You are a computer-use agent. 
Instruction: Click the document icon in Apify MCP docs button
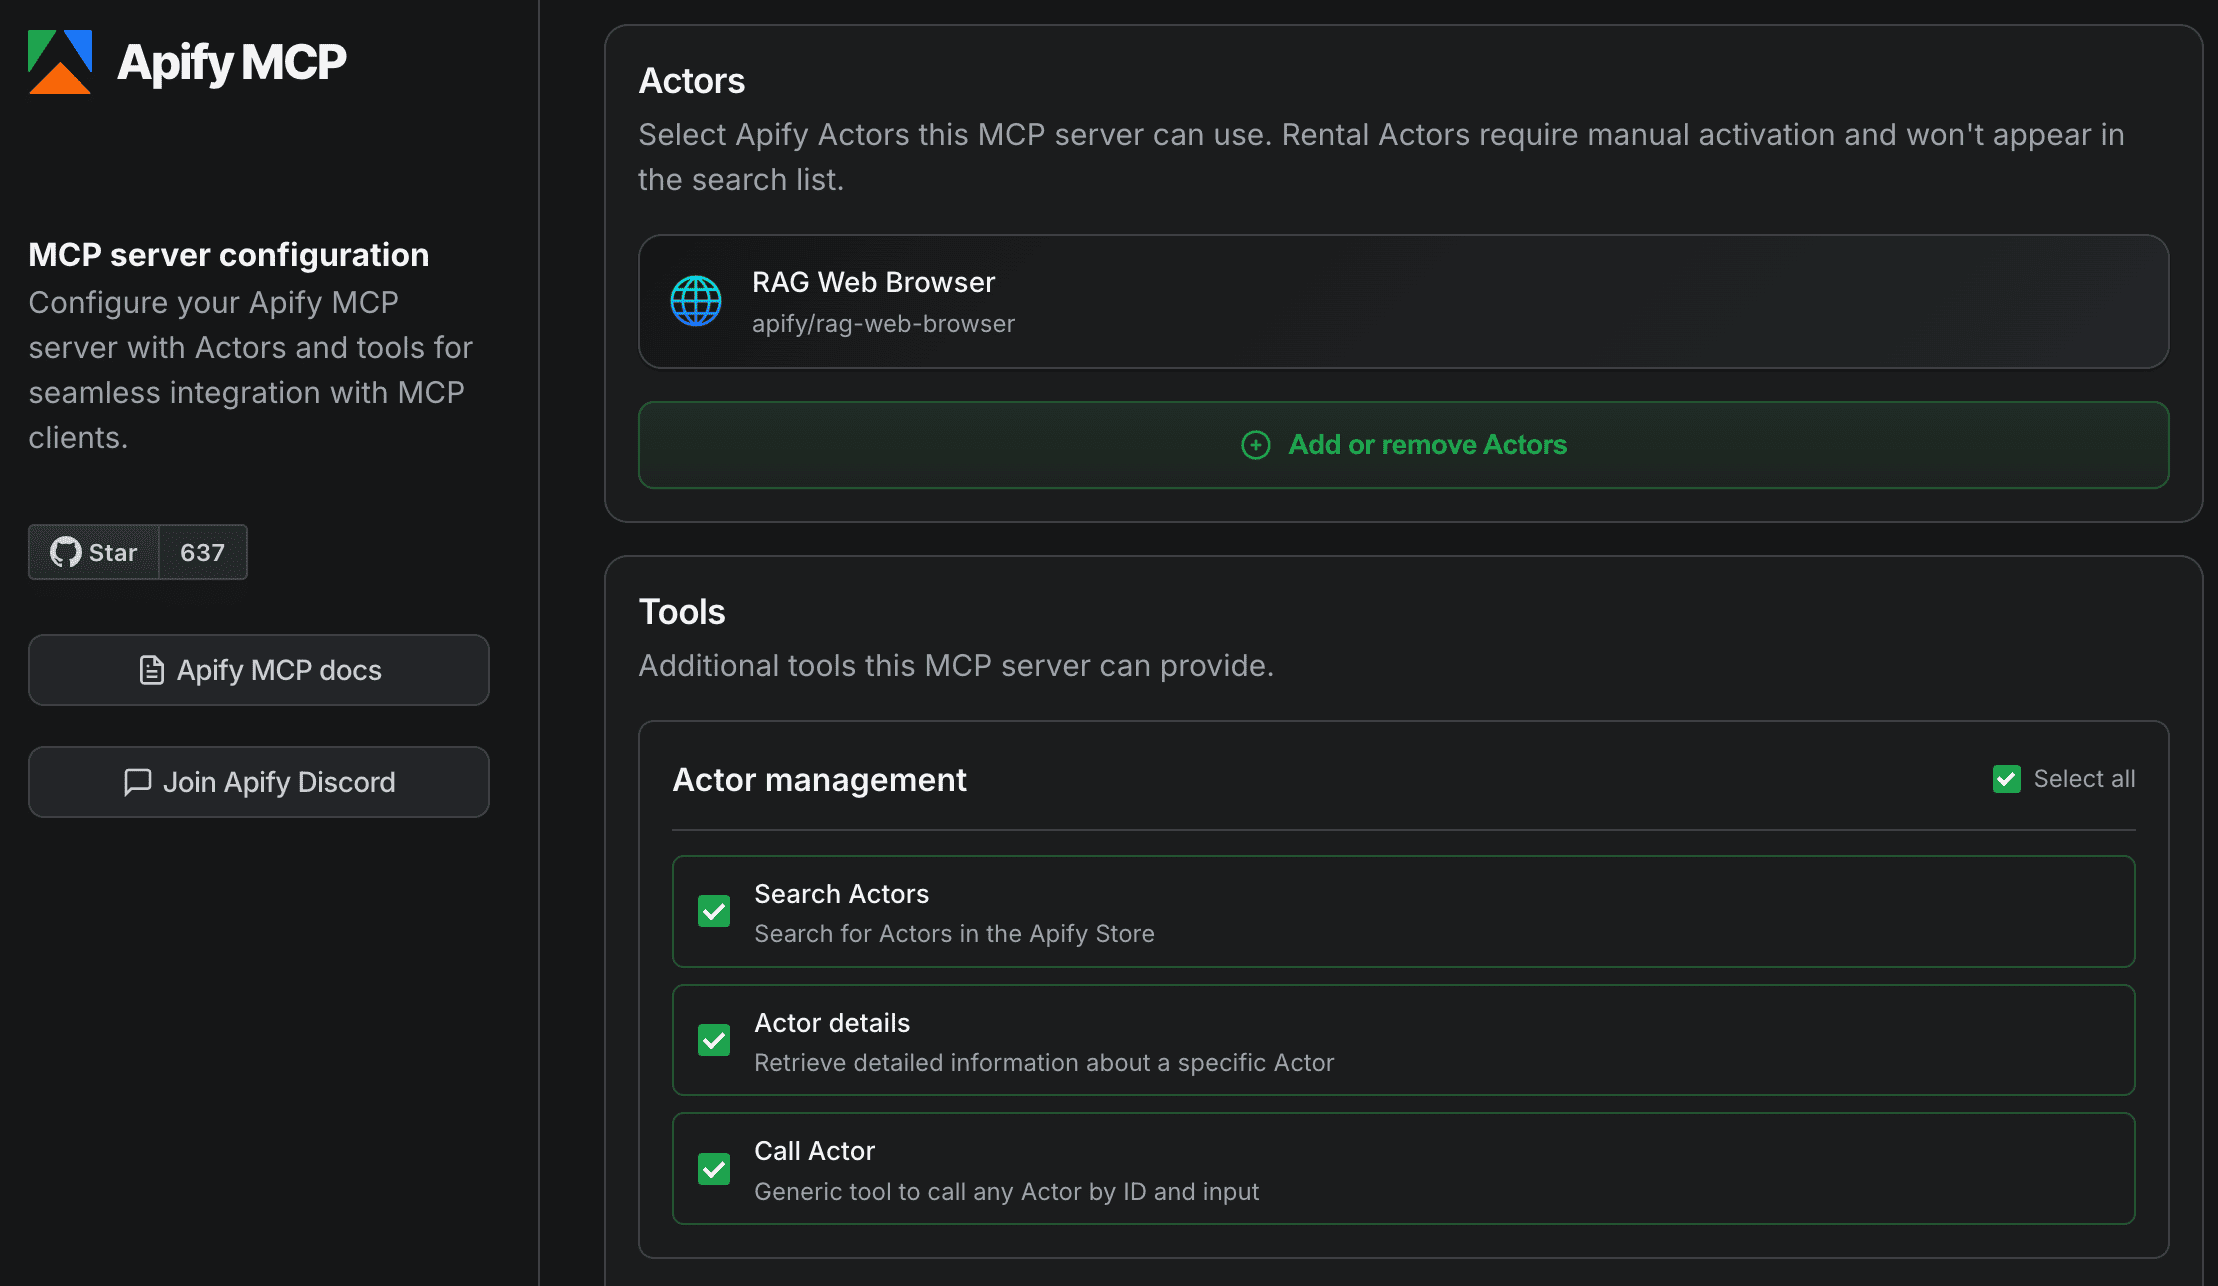(x=150, y=670)
